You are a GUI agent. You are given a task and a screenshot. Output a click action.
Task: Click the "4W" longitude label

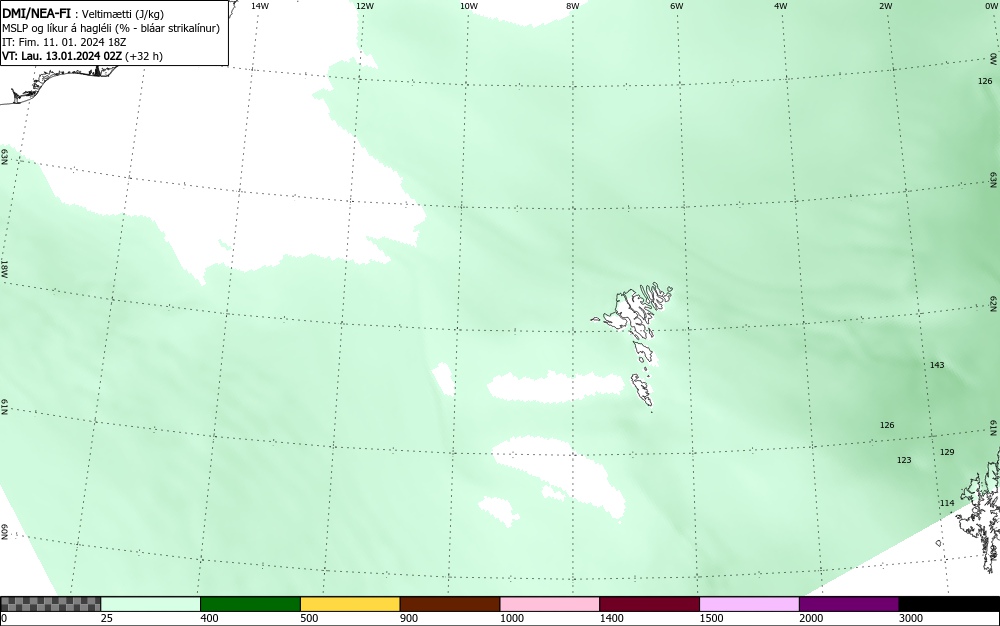[x=781, y=6]
